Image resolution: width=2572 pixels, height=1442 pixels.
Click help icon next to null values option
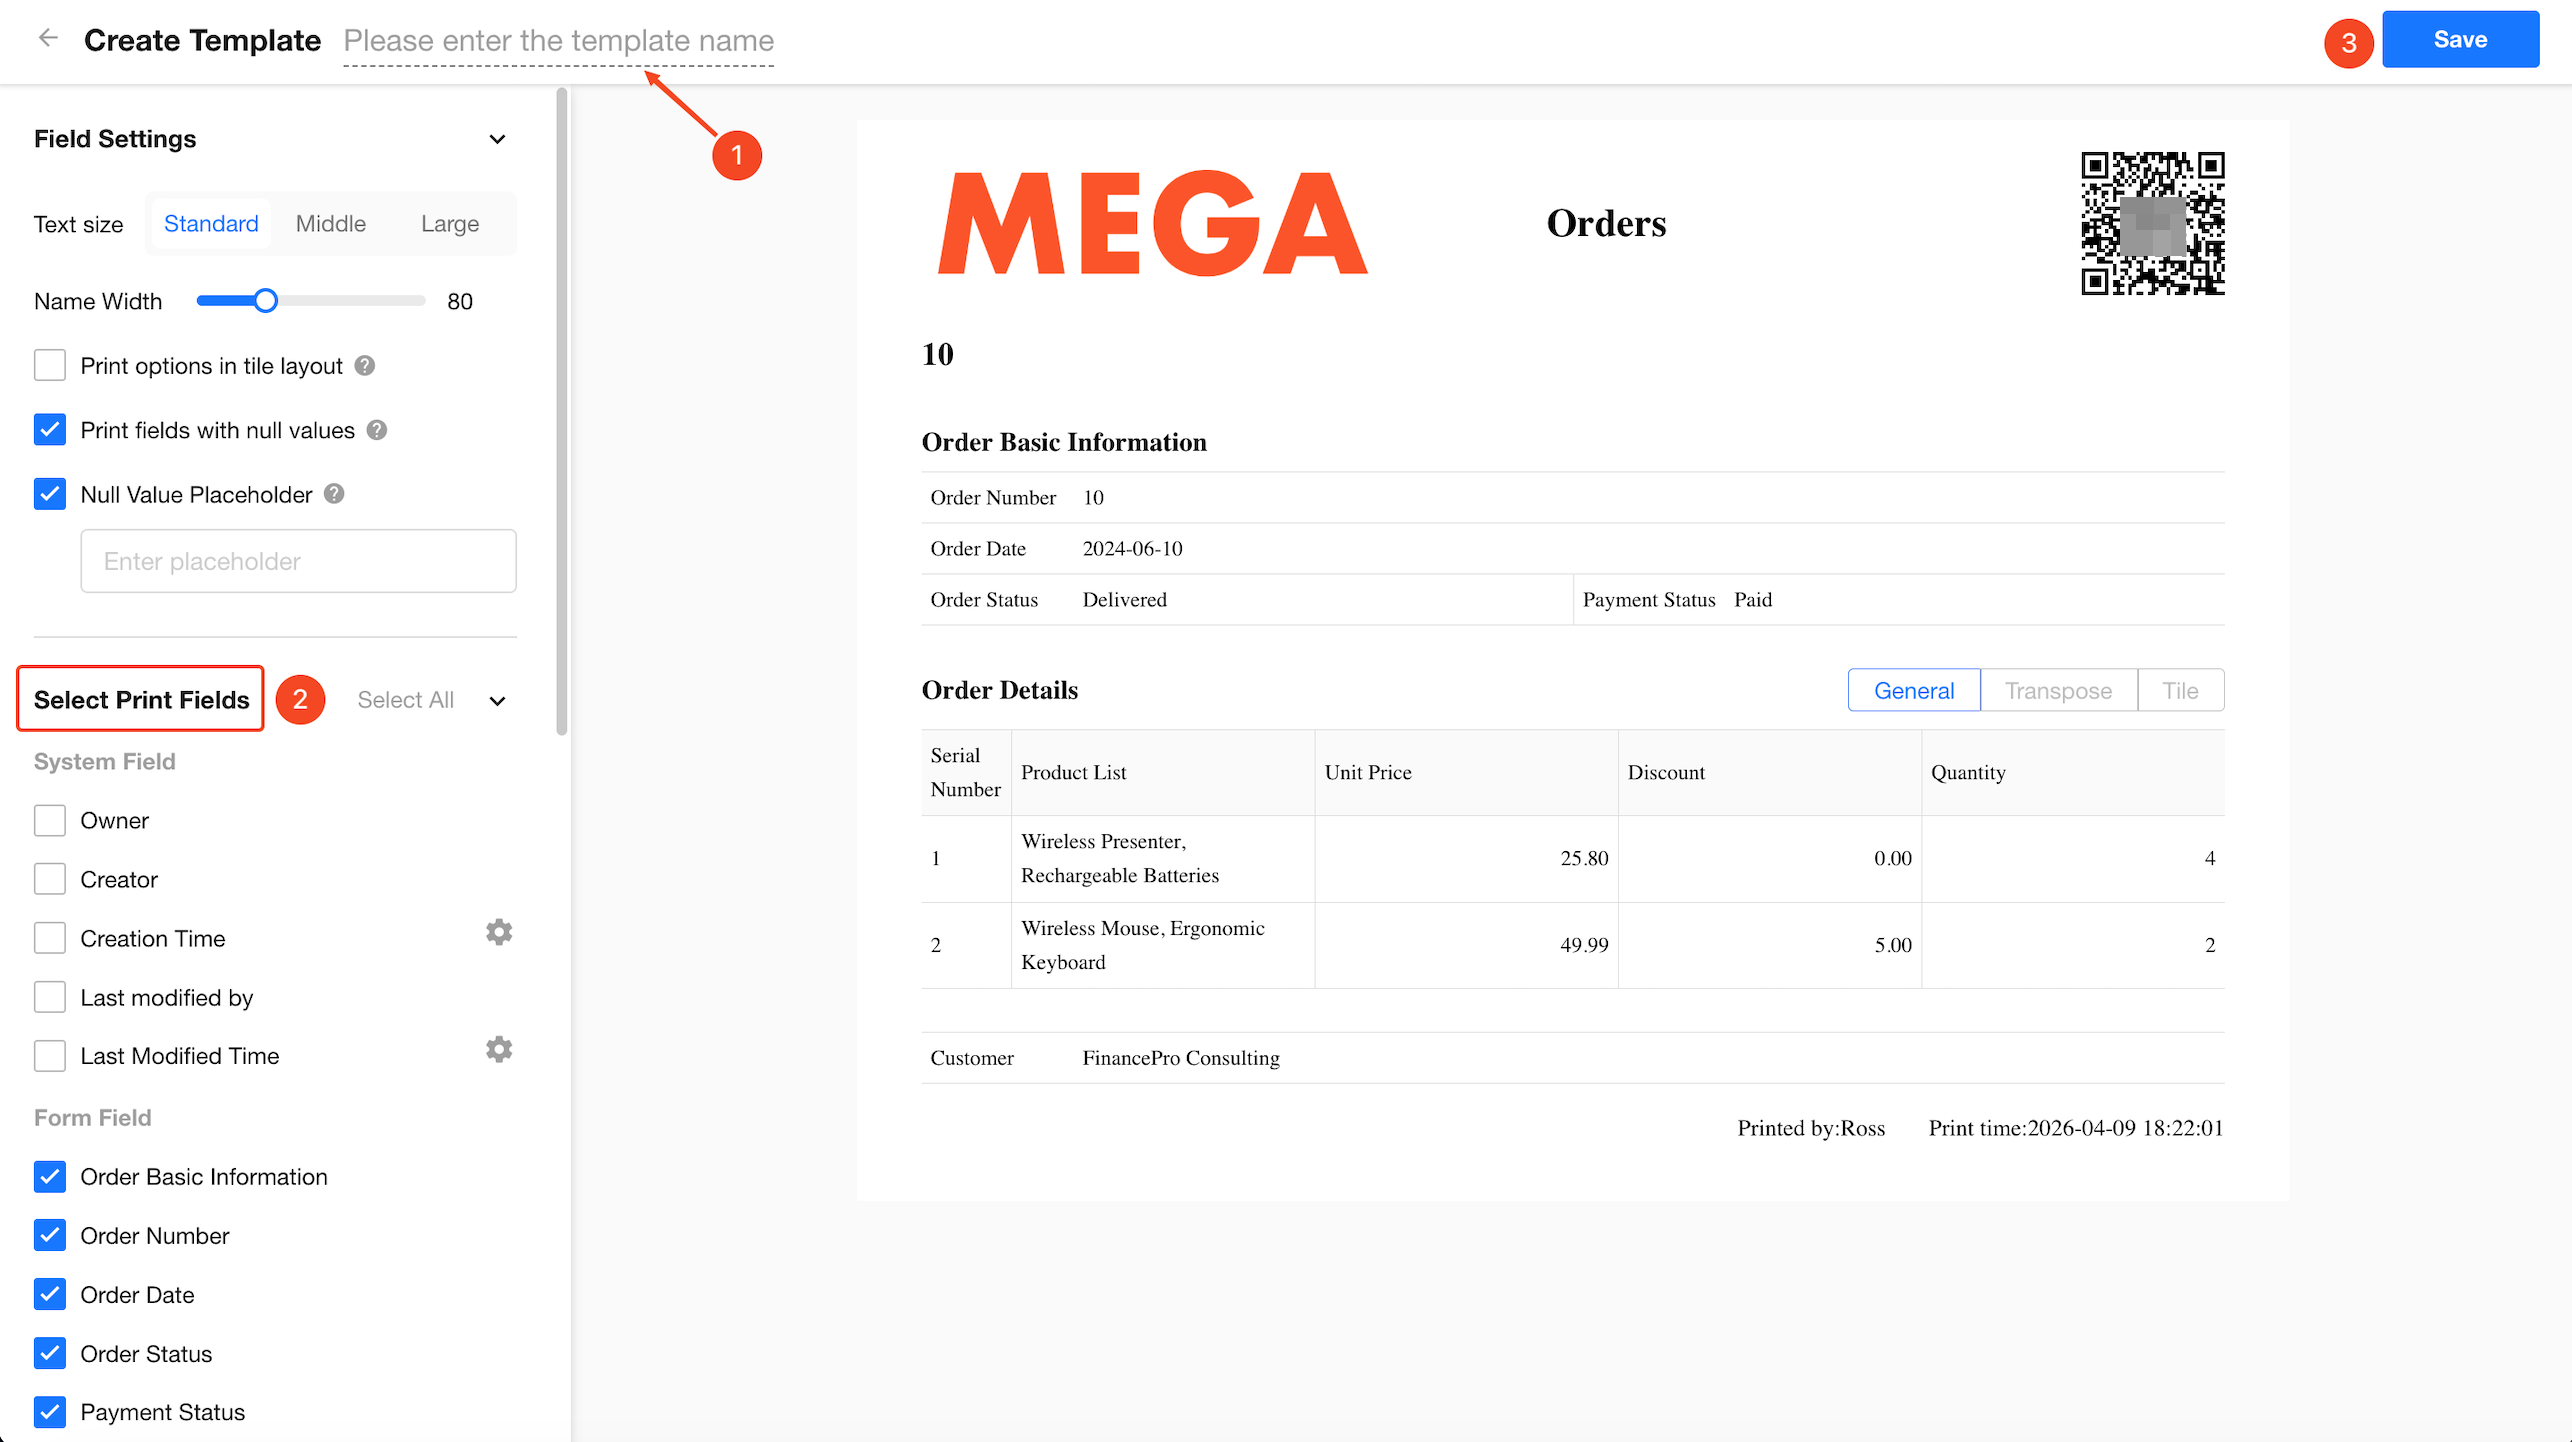[x=377, y=430]
